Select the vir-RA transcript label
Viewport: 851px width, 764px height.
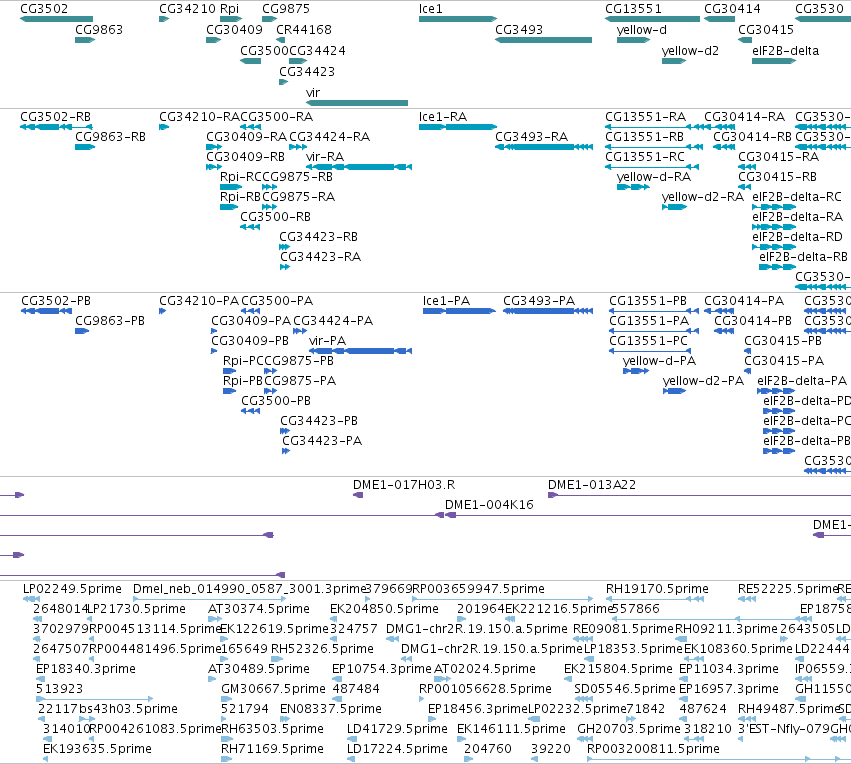coord(325,157)
